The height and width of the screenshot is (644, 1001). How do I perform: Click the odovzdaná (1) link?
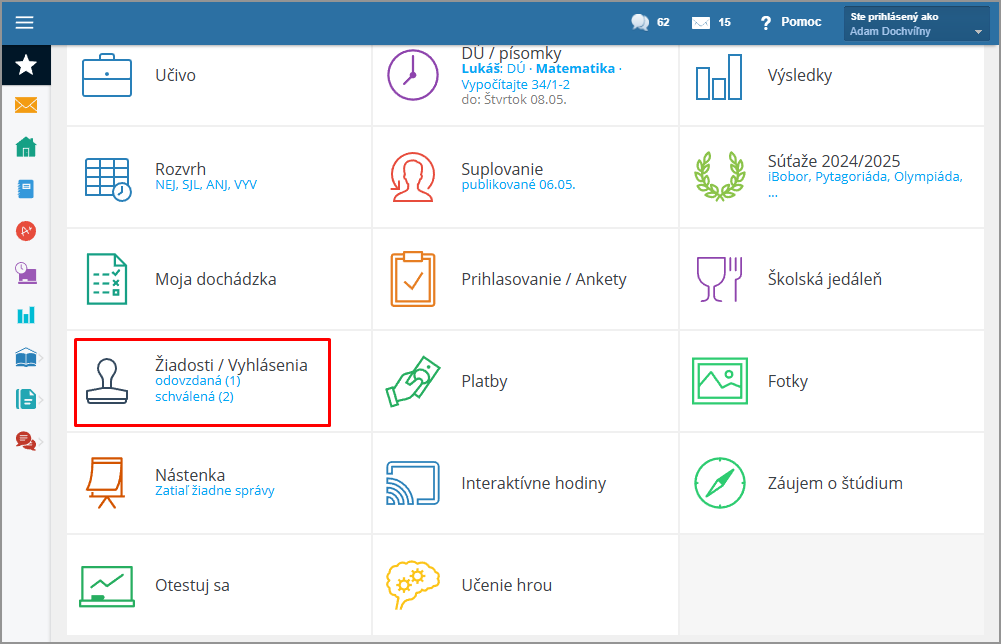[198, 381]
